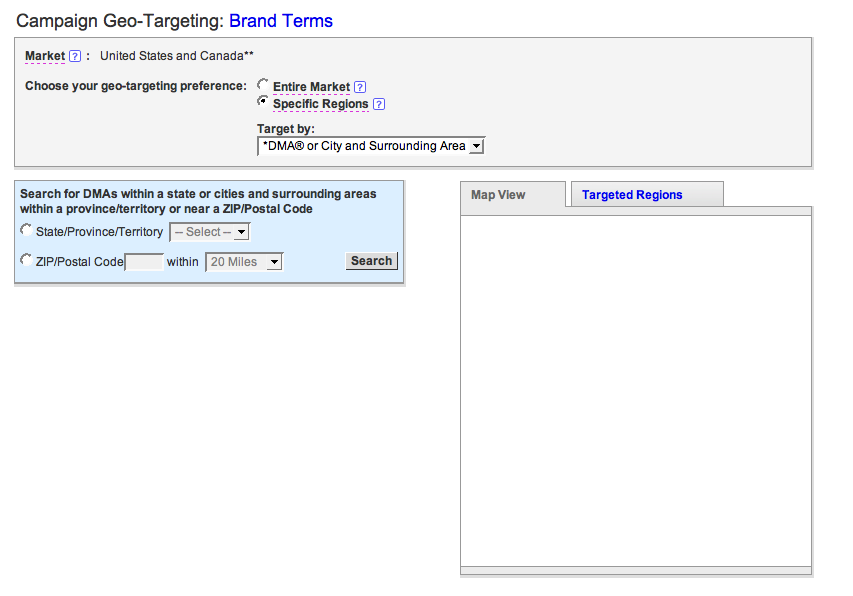This screenshot has height=596, width=853.
Task: Click the ZIP/Postal Code text field
Action: (x=144, y=262)
